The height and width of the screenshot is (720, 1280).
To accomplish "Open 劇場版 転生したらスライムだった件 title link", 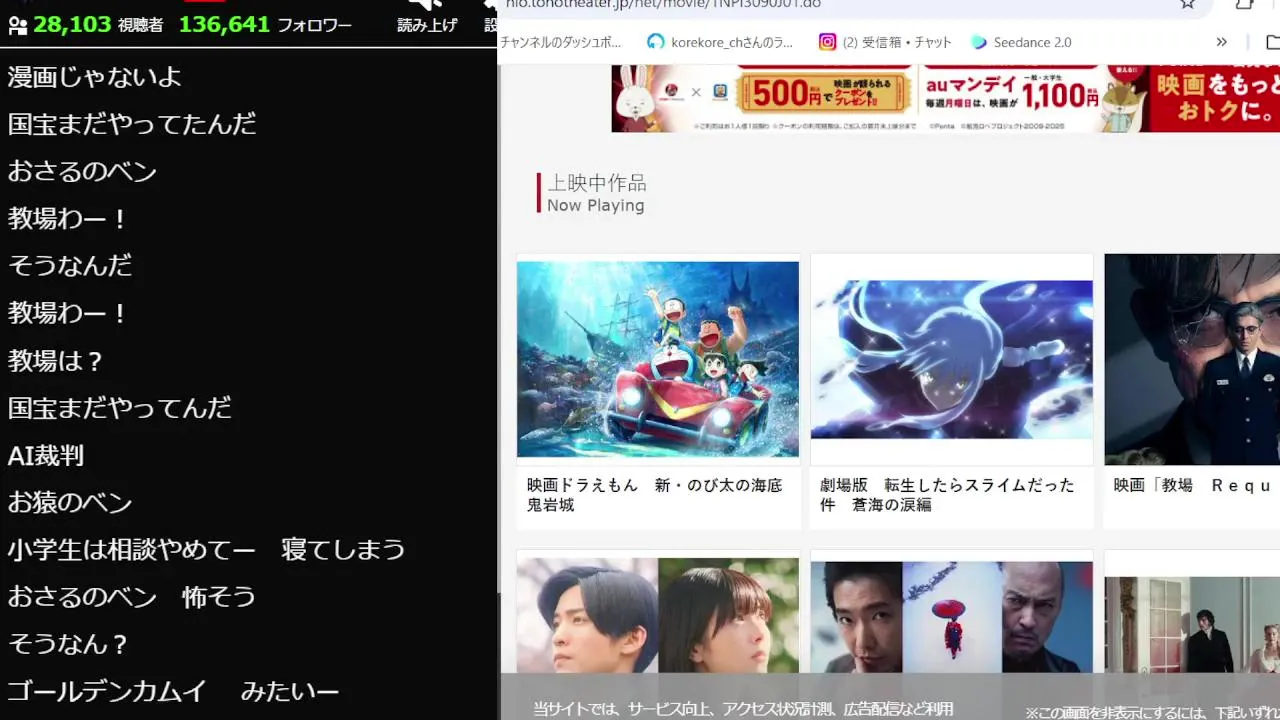I will click(947, 495).
